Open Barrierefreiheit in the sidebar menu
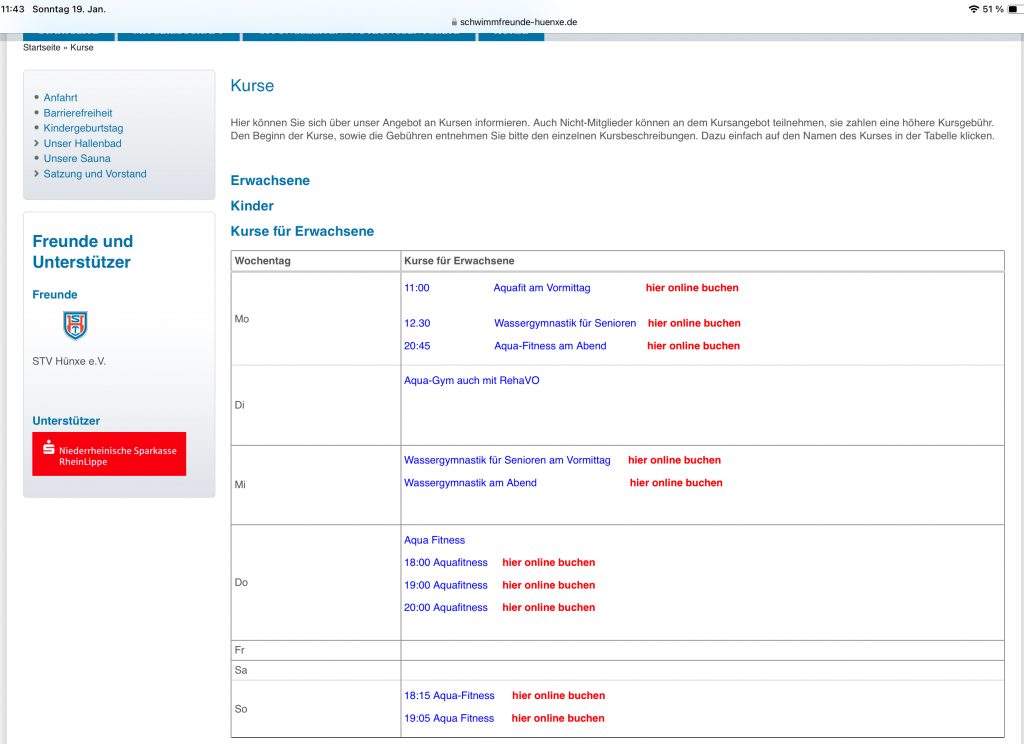The height and width of the screenshot is (744, 1024). click(78, 113)
